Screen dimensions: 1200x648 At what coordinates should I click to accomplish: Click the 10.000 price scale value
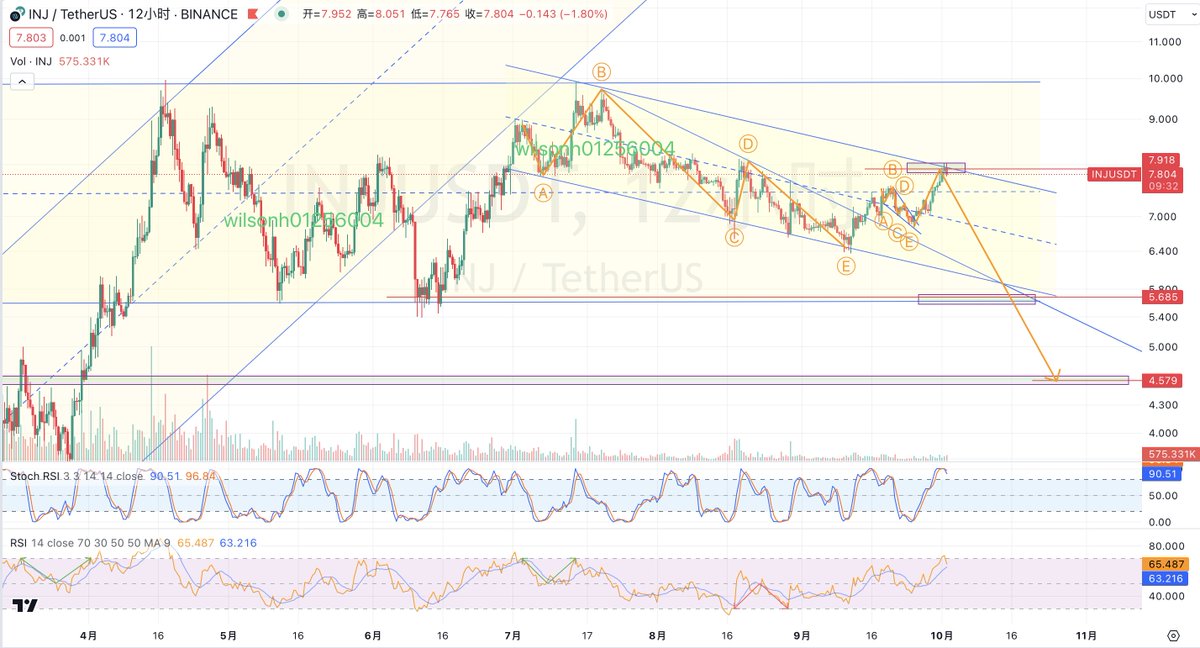1166,78
